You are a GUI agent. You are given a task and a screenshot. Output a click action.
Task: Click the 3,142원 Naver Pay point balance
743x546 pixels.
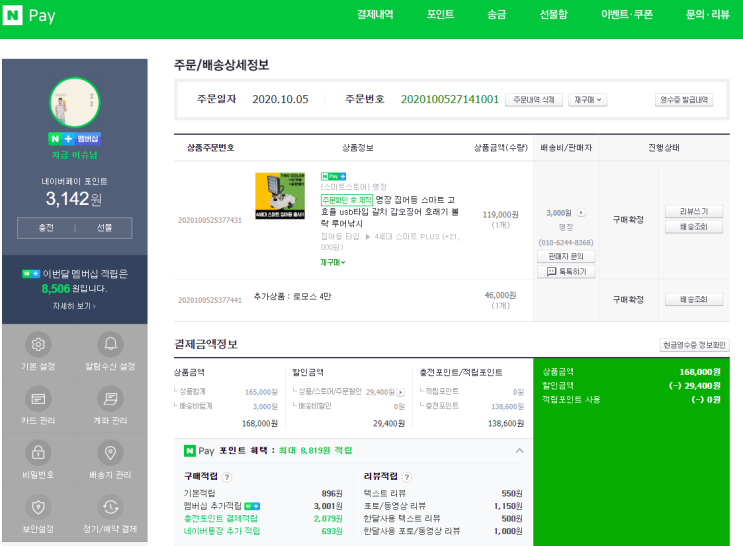73,199
